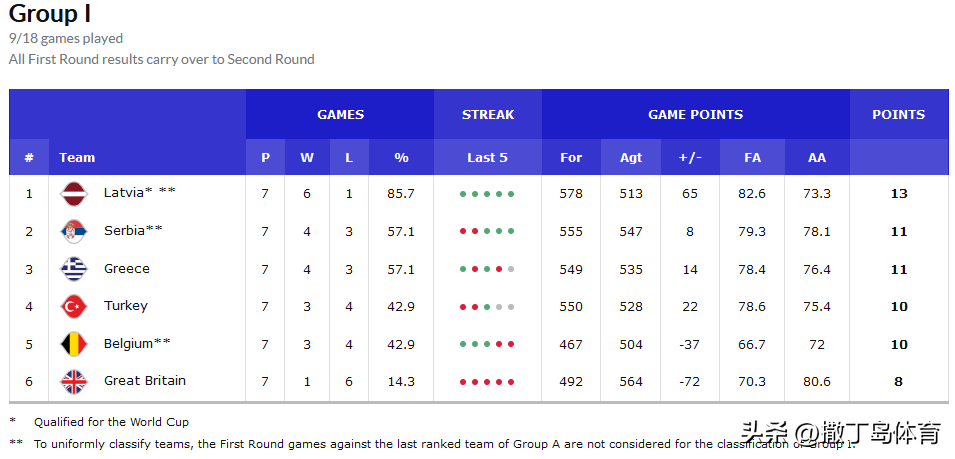
Task: Click Latvia's Last 5 streak dots
Action: point(487,194)
